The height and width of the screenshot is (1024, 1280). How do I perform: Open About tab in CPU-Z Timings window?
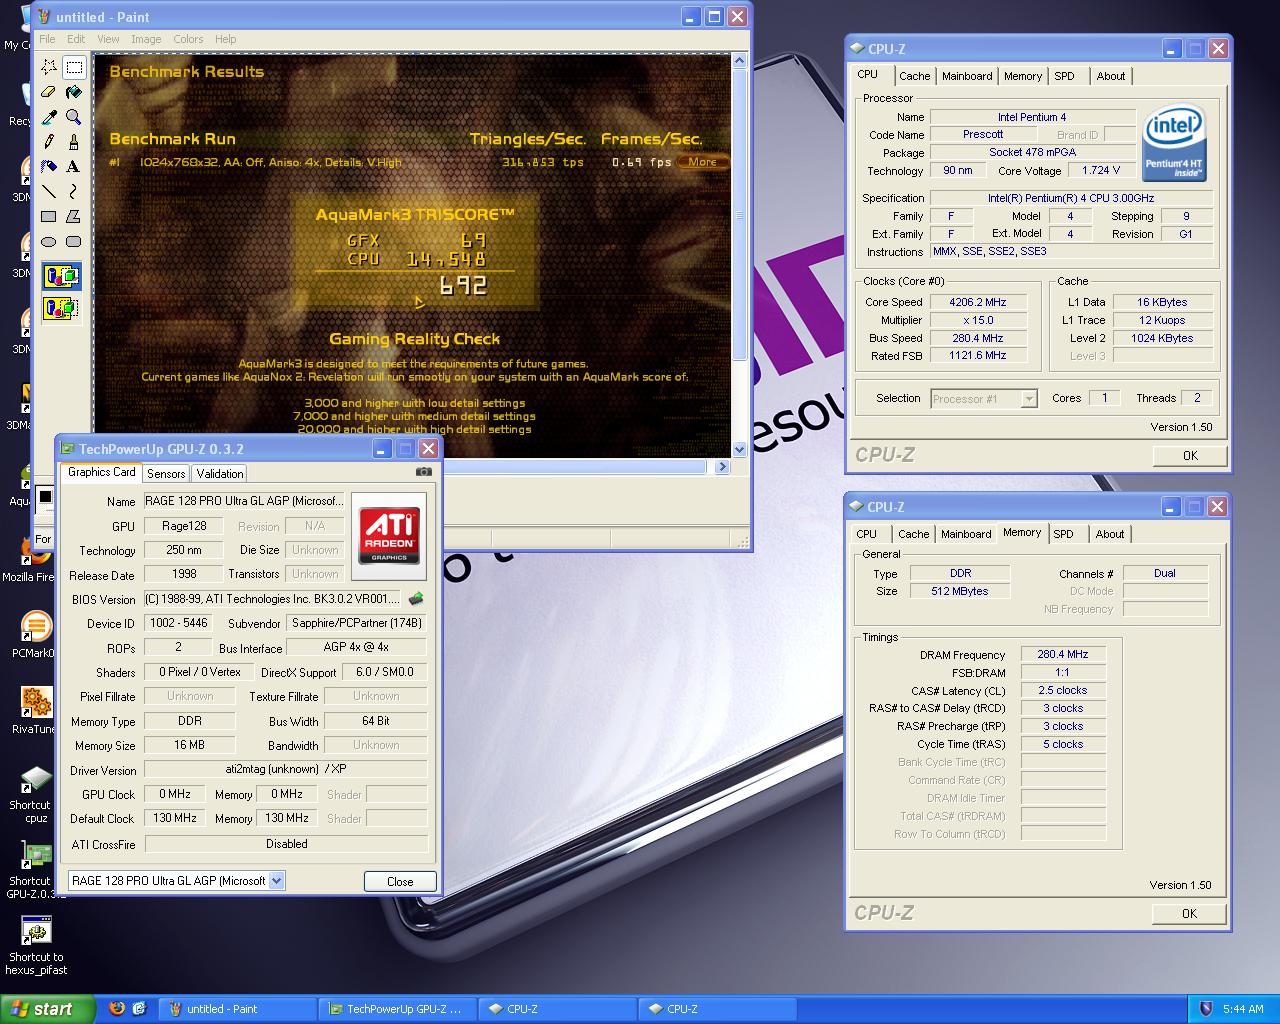point(1110,534)
